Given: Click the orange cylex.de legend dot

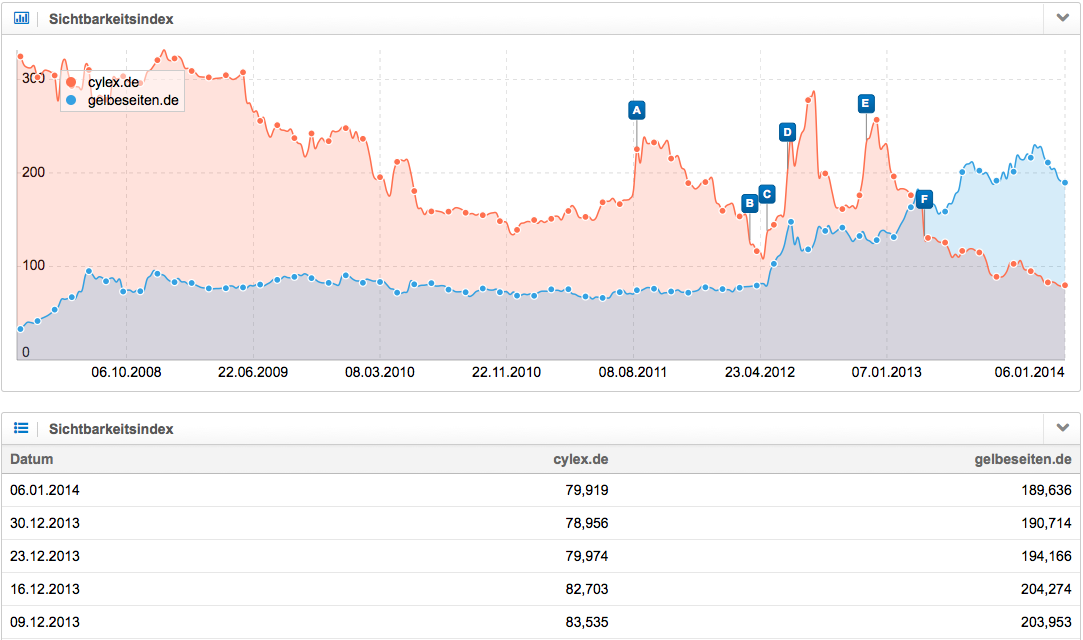Looking at the screenshot, I should tap(71, 83).
